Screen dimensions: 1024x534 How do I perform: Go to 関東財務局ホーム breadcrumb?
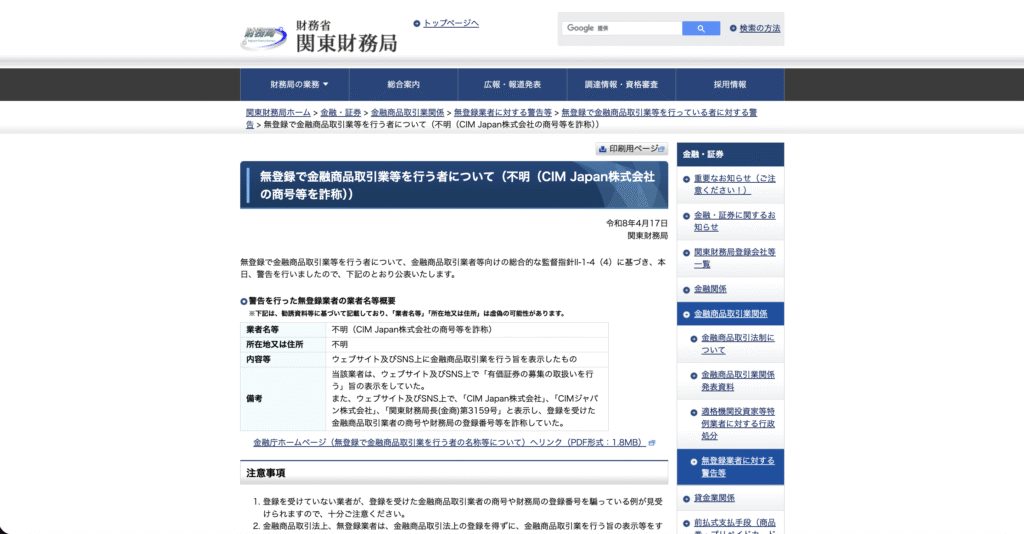(278, 112)
